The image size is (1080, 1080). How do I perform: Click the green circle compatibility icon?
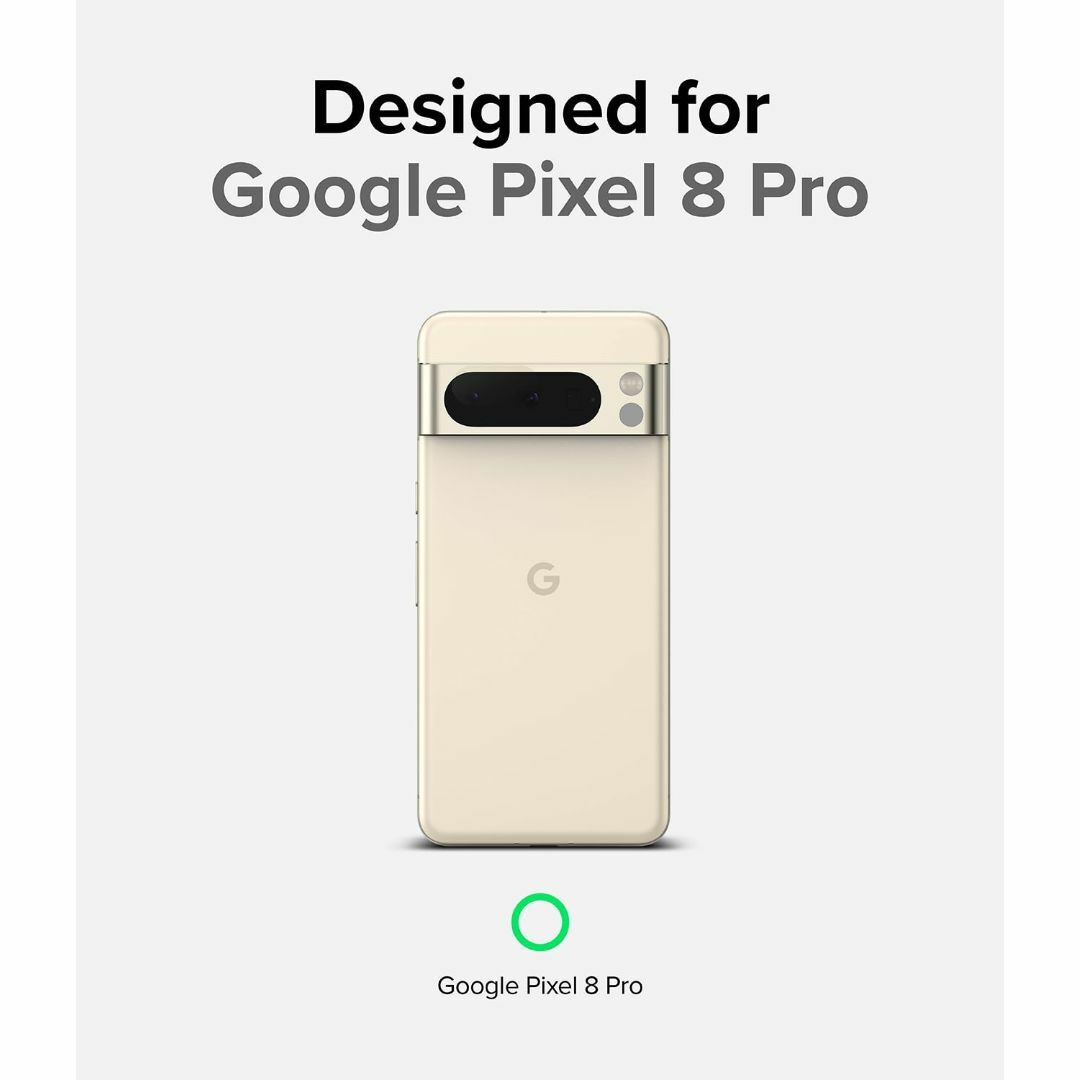click(x=540, y=922)
